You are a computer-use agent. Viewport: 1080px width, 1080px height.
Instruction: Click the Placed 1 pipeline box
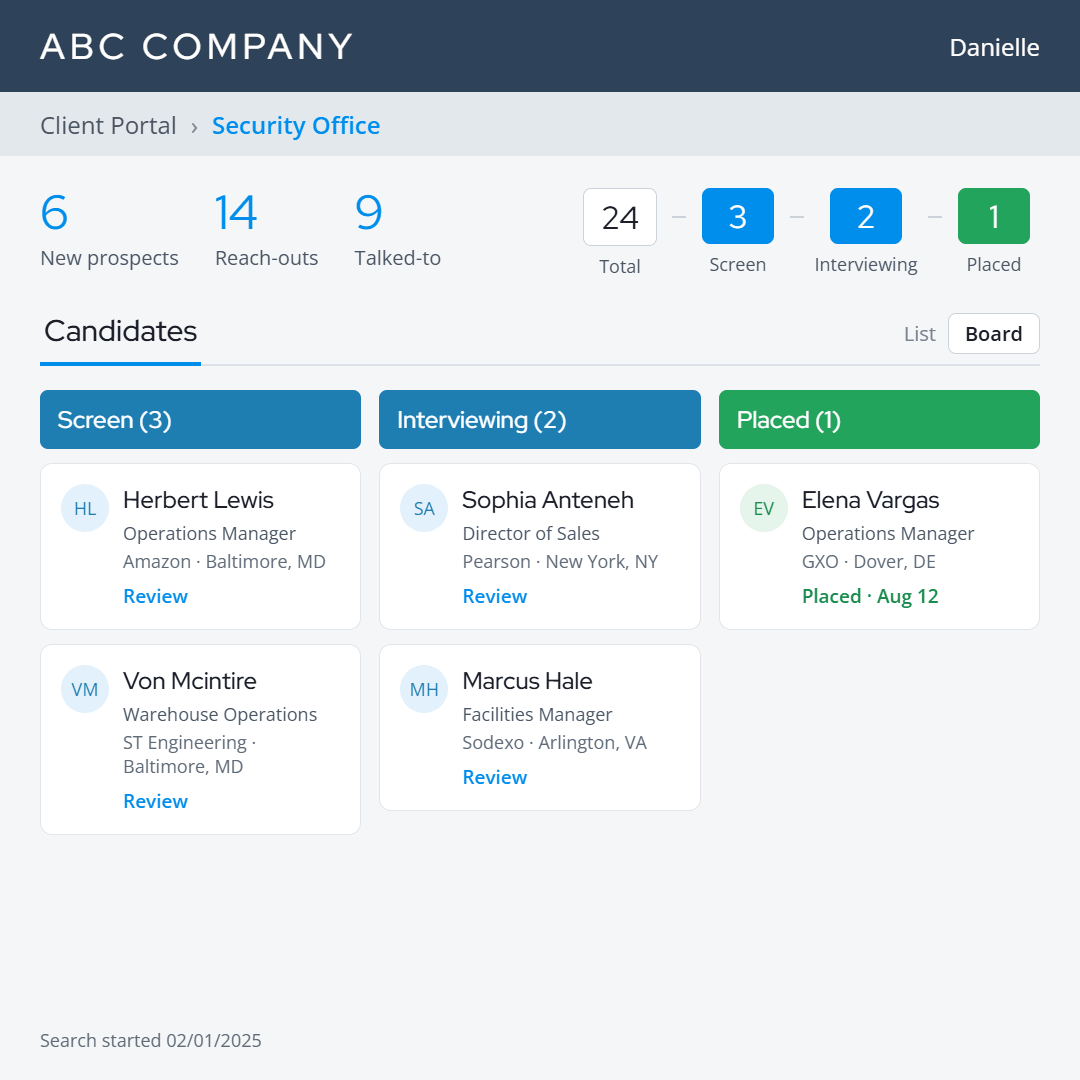point(994,216)
